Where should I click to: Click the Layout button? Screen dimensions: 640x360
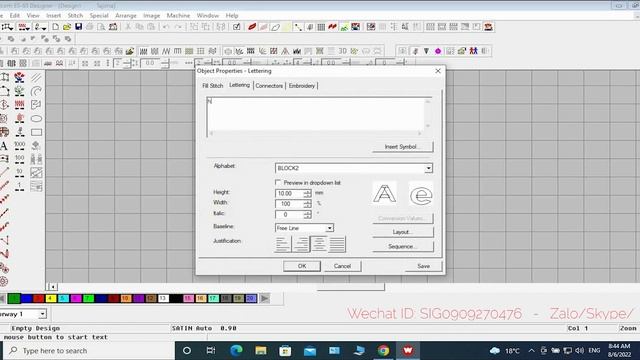402,232
